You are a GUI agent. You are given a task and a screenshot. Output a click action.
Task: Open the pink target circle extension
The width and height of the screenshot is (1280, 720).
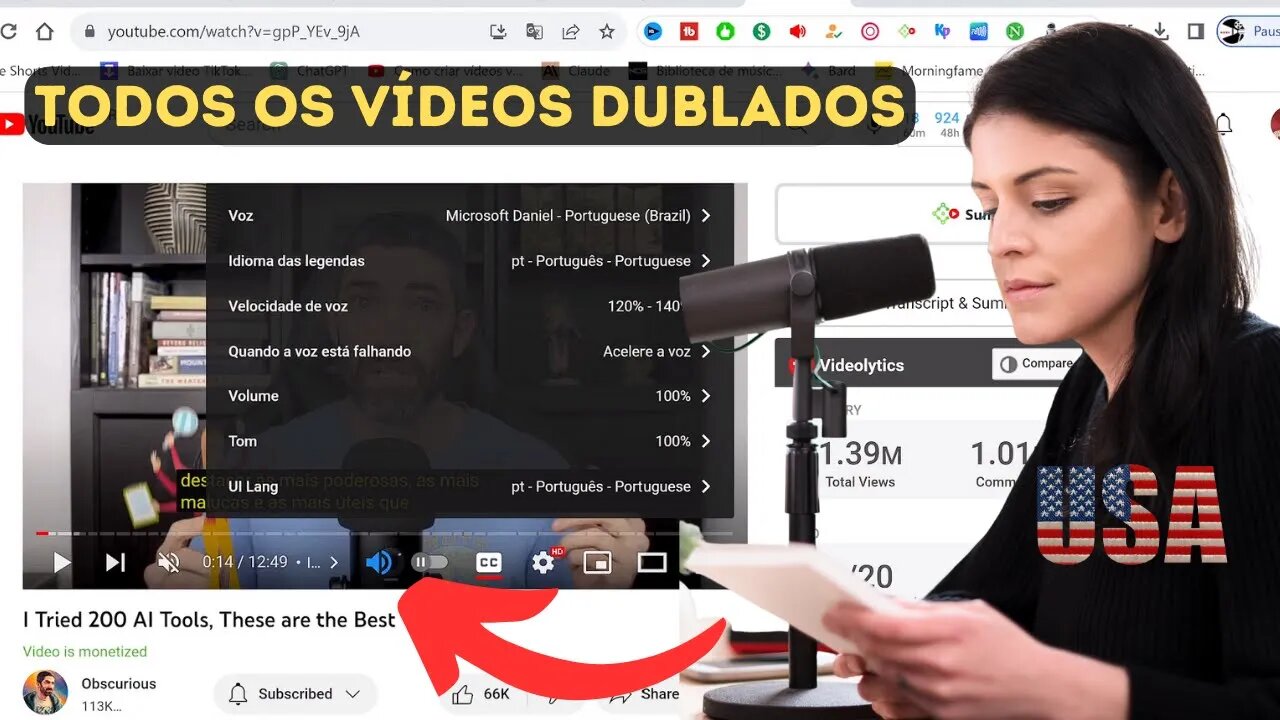(870, 32)
